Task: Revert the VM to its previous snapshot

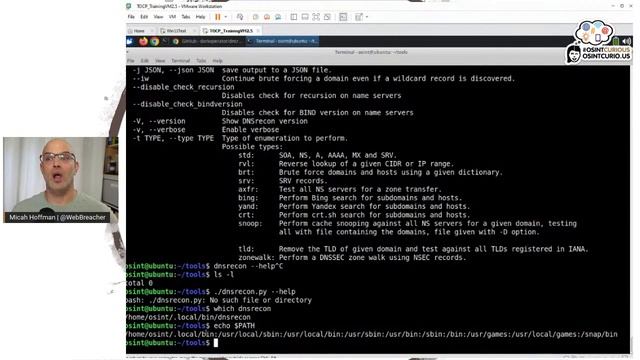Action: tap(267, 17)
